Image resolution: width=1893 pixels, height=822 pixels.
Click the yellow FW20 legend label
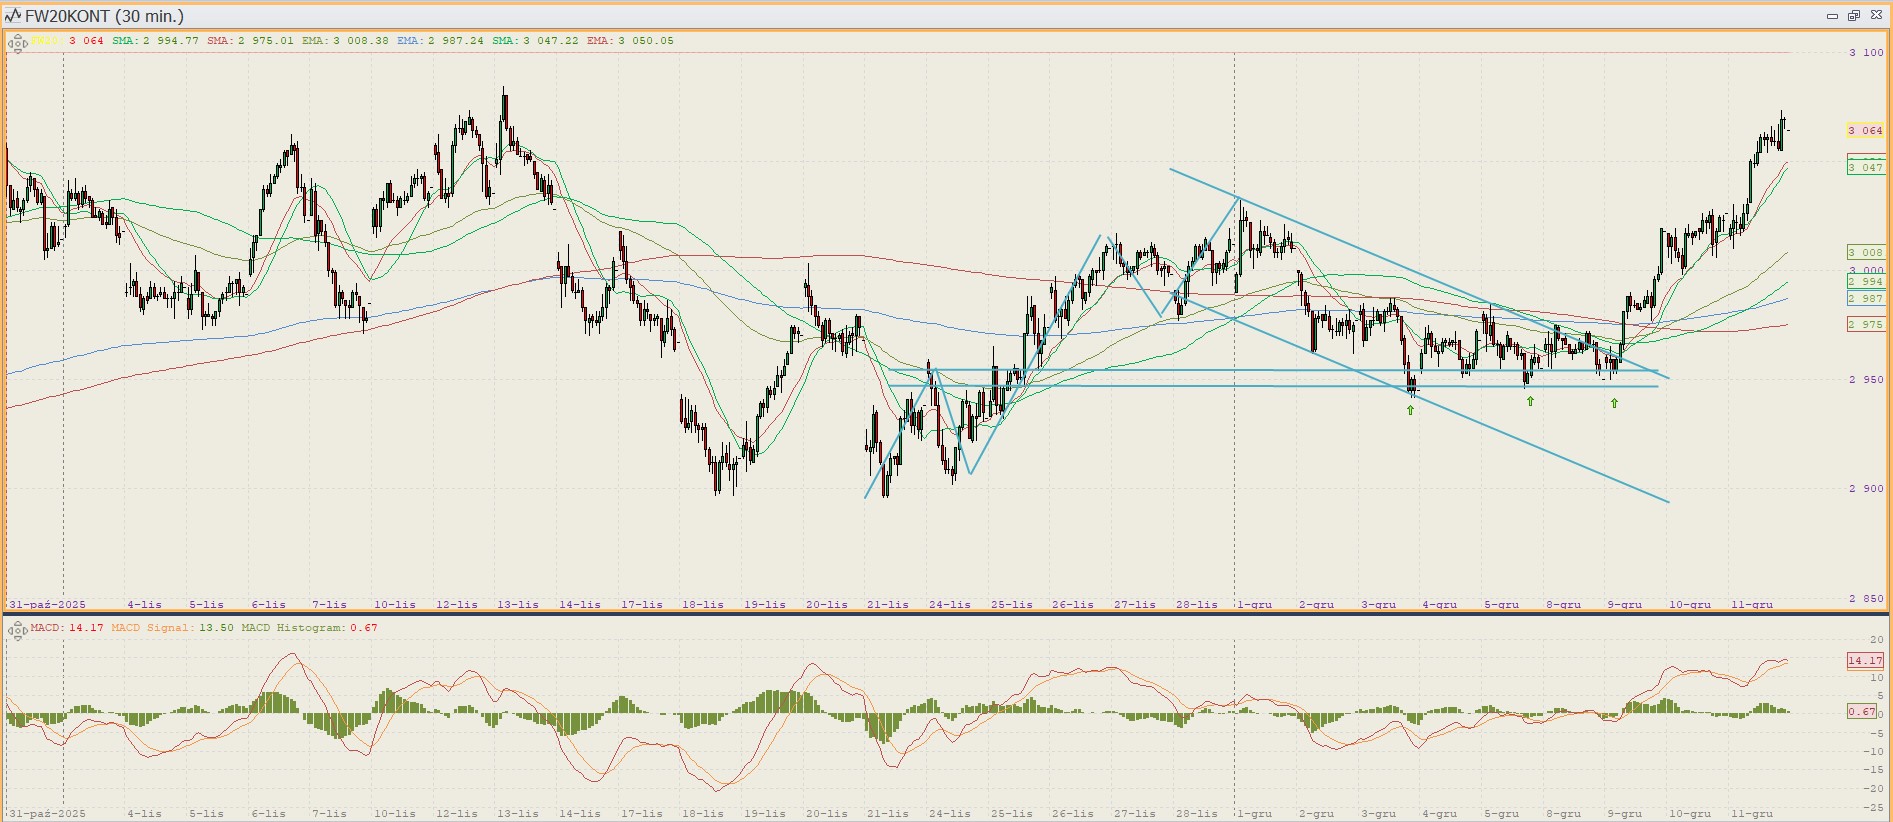pos(46,41)
